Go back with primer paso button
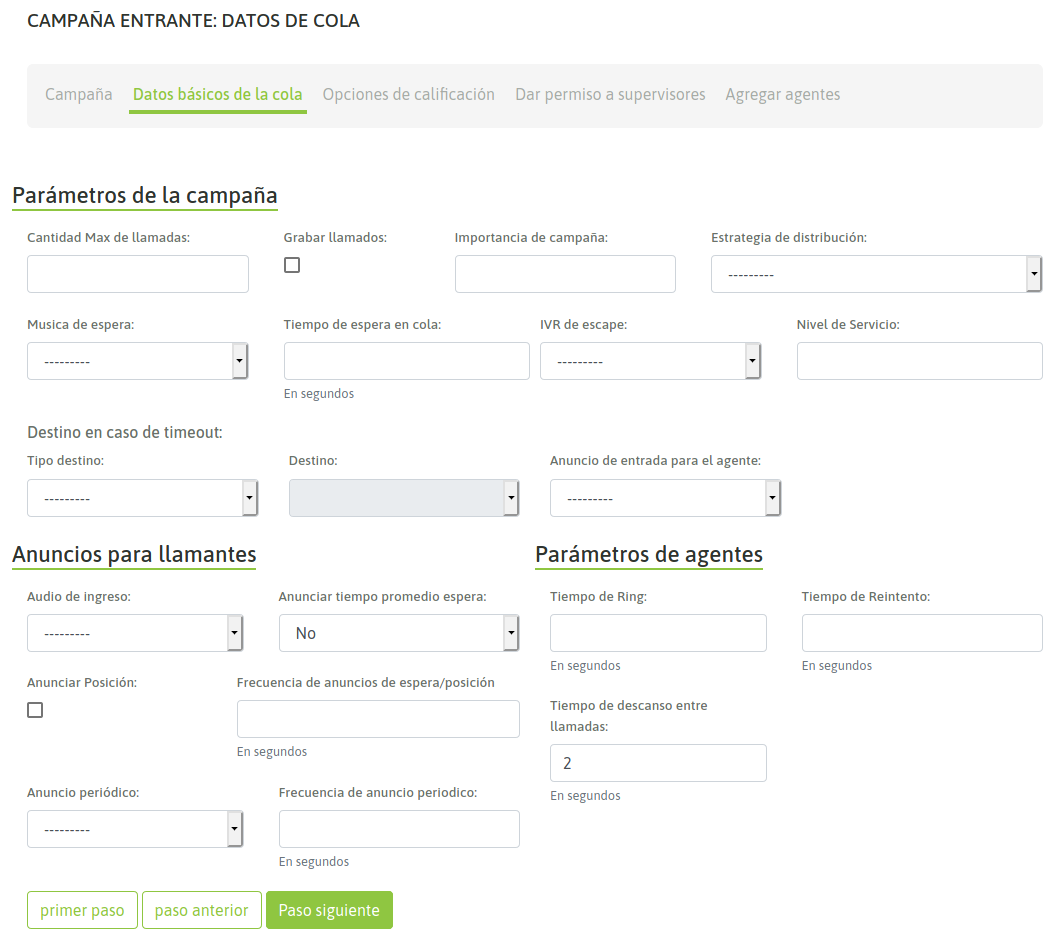This screenshot has width=1060, height=944. point(82,910)
